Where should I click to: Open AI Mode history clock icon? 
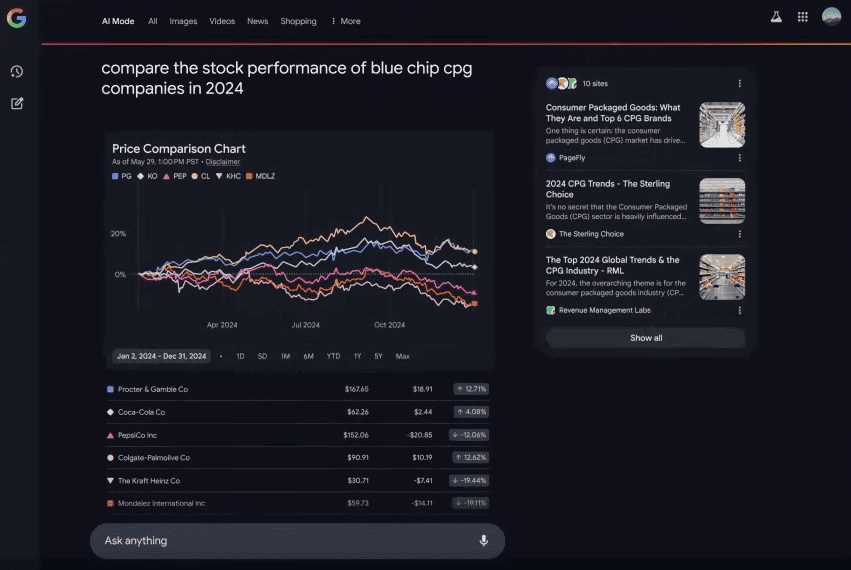(17, 72)
